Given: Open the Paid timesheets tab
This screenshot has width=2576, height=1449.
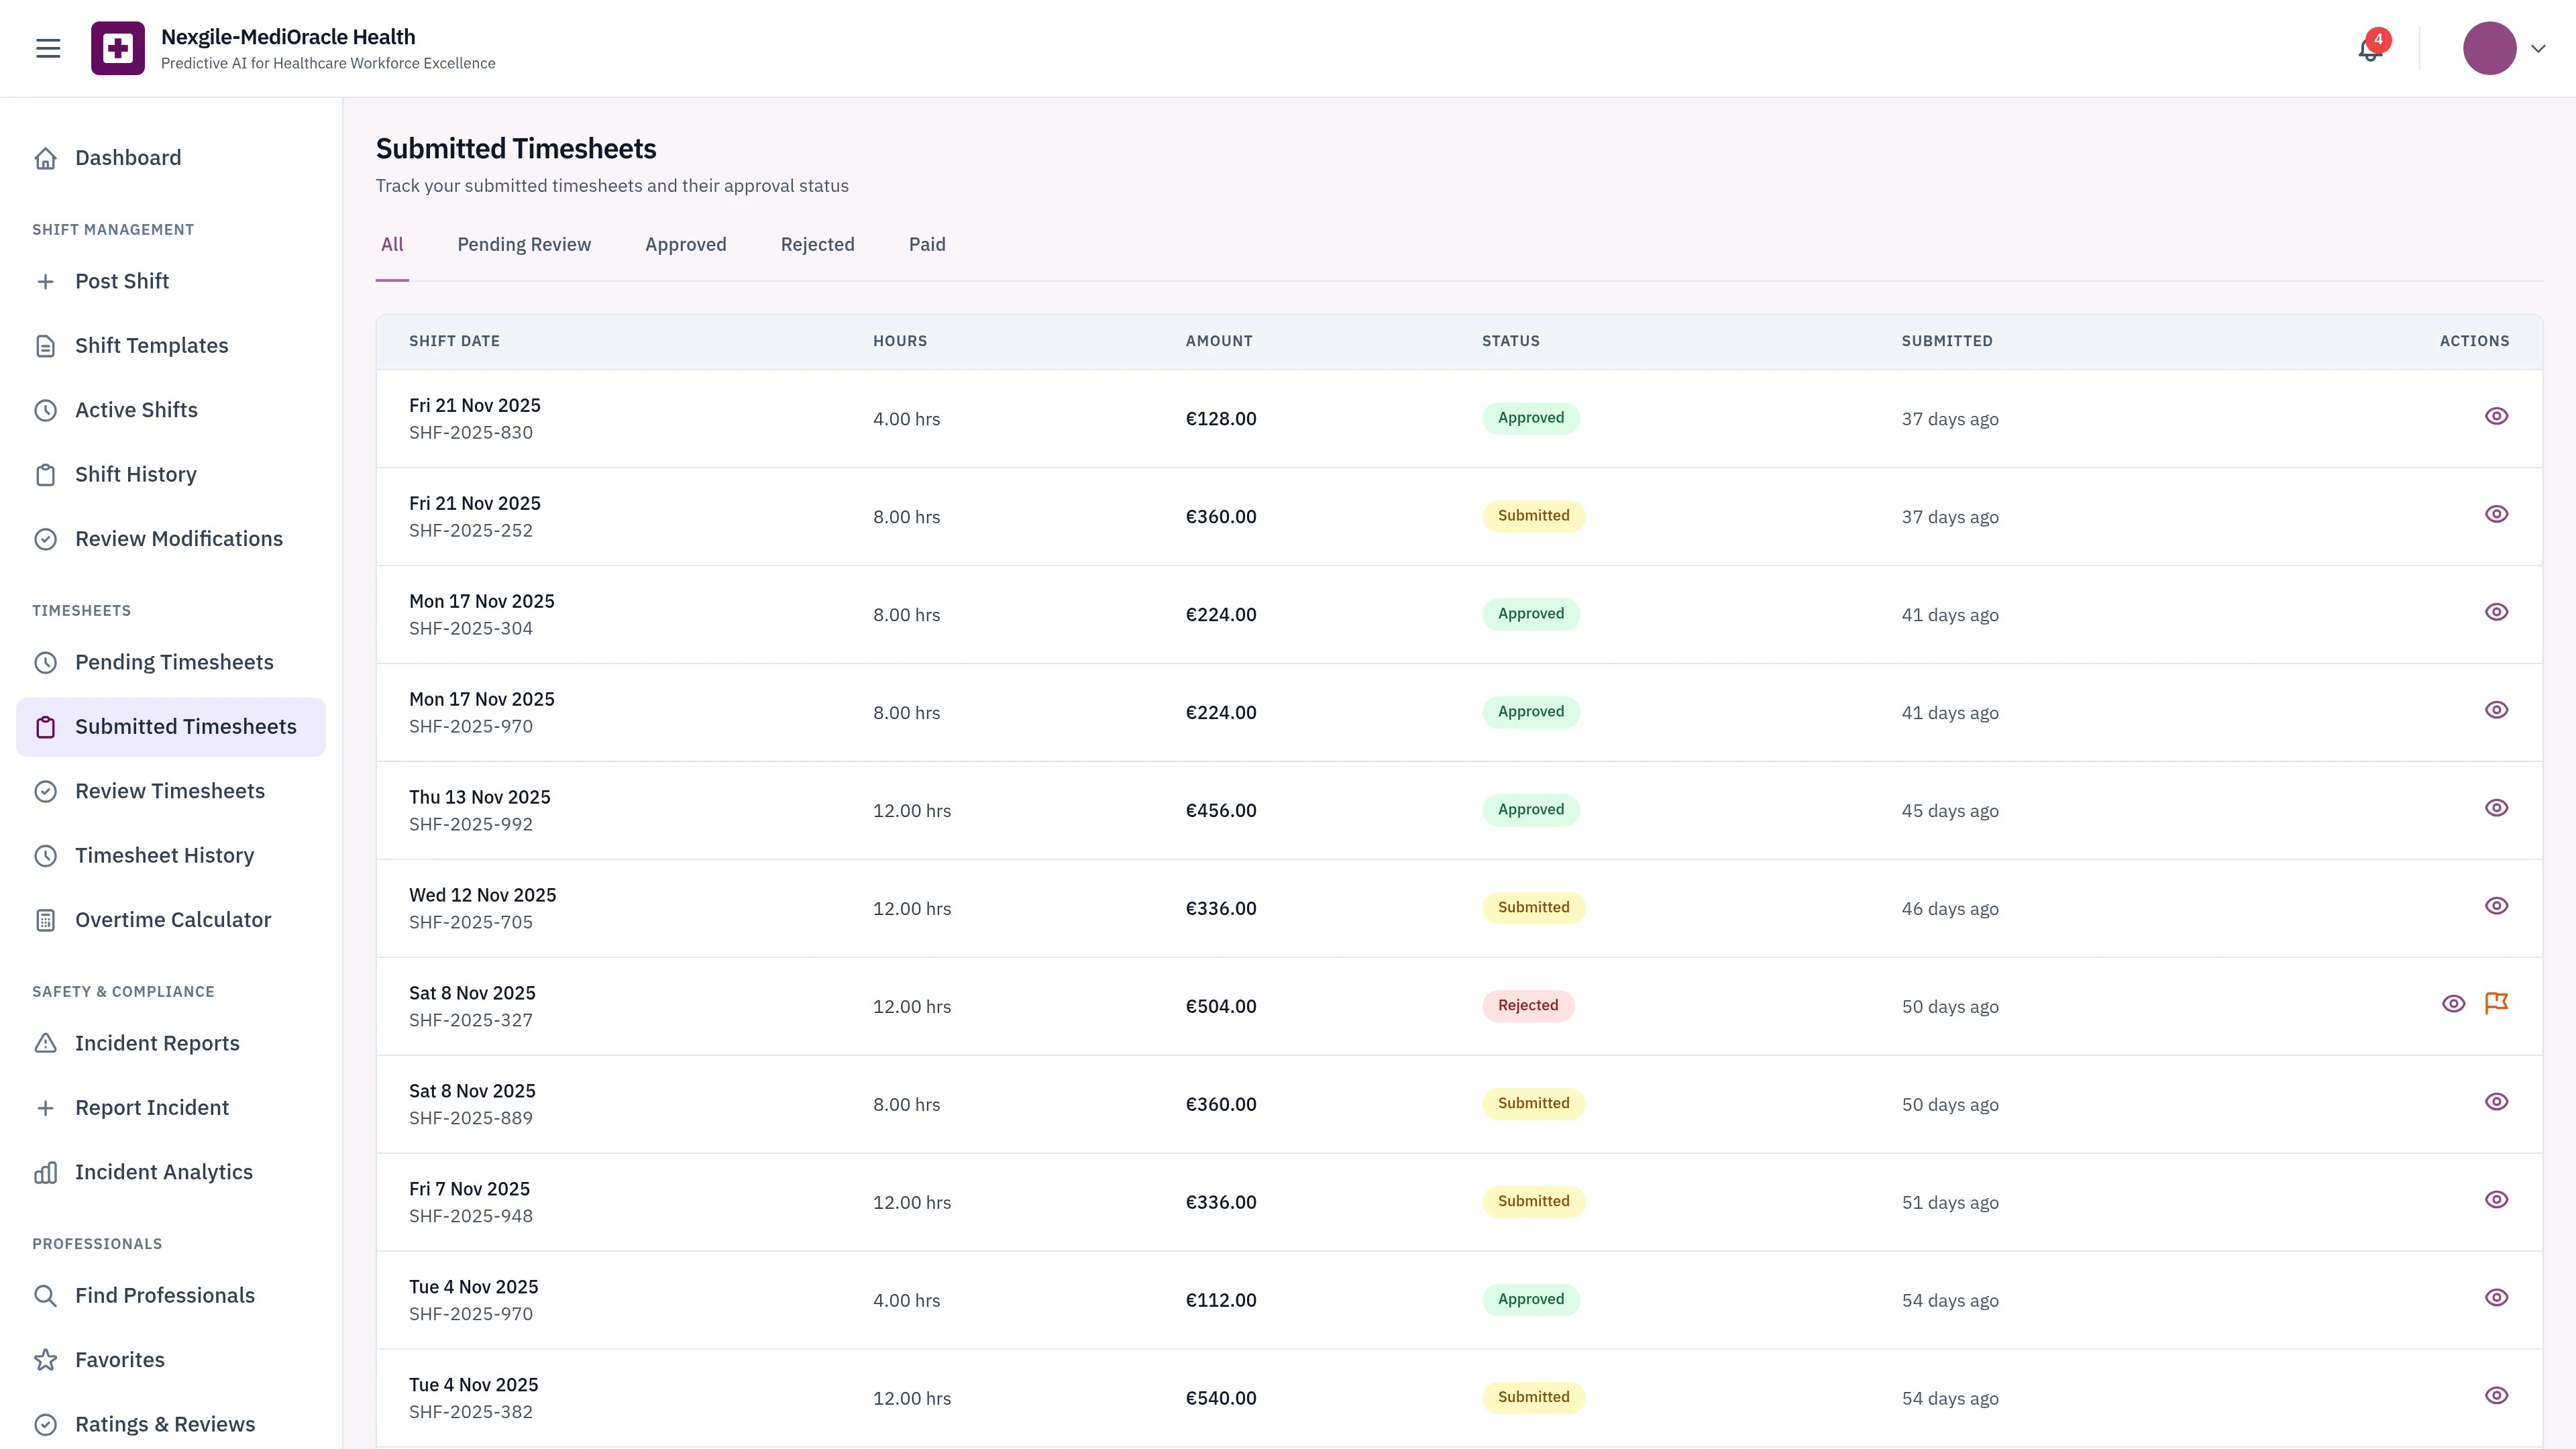Looking at the screenshot, I should (927, 244).
